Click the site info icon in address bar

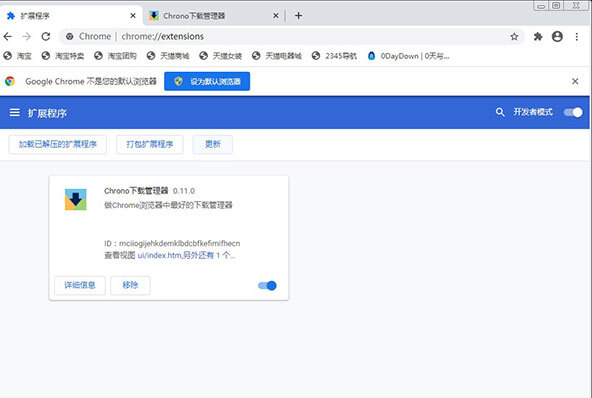point(69,37)
